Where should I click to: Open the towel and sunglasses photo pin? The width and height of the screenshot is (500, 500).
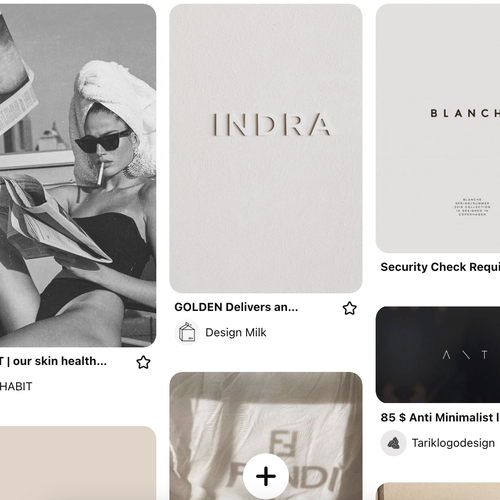coord(78,175)
